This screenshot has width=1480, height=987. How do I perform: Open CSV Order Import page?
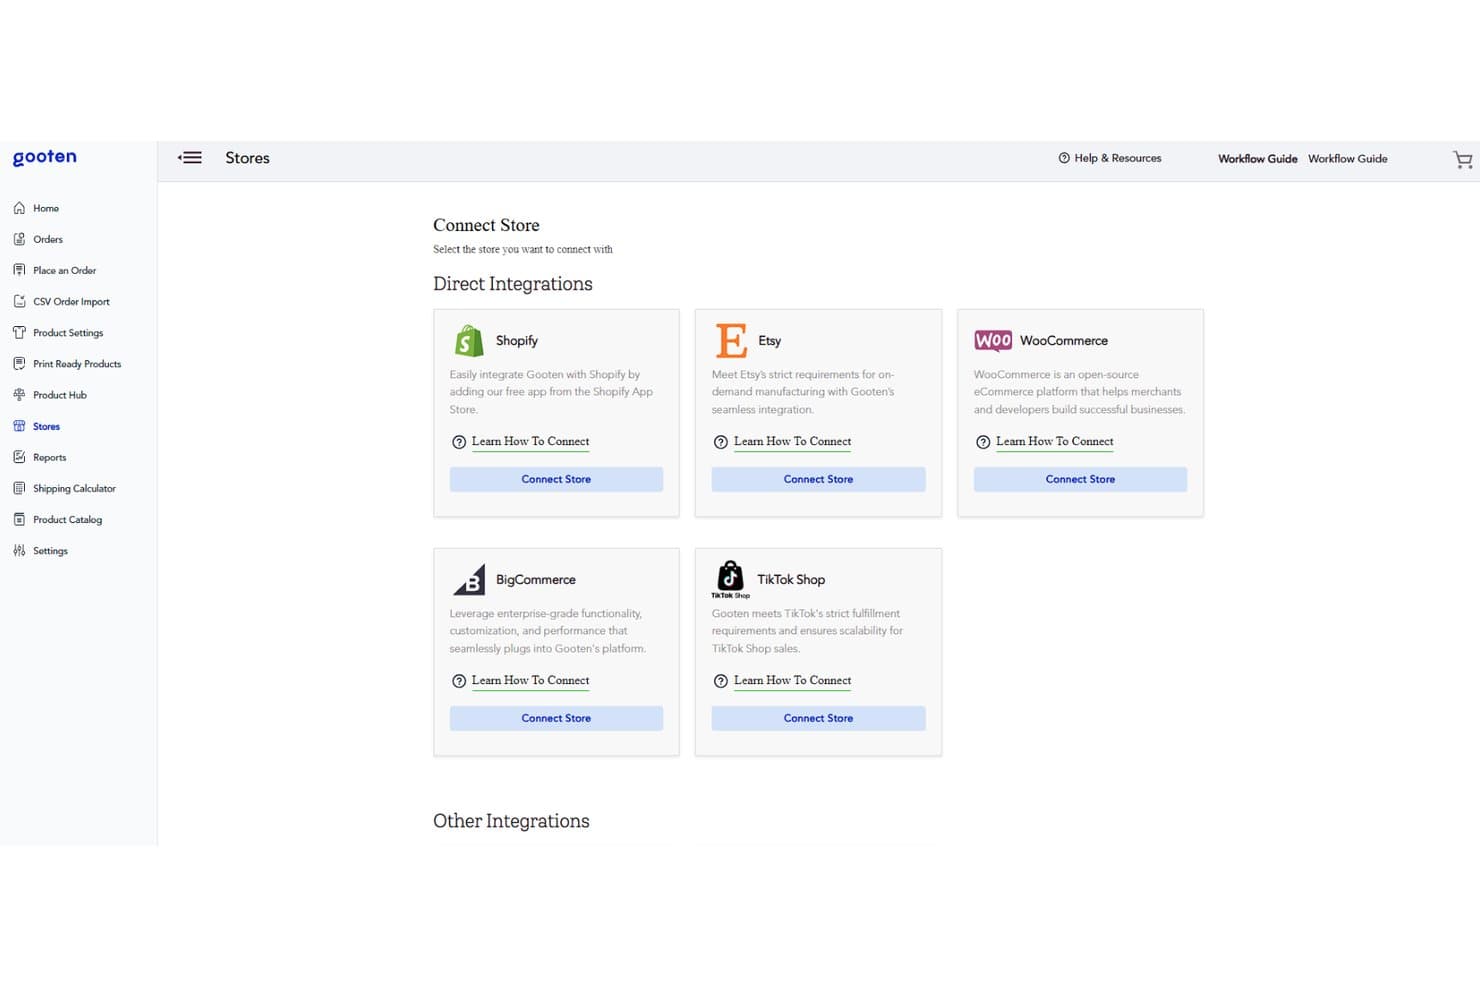point(72,301)
